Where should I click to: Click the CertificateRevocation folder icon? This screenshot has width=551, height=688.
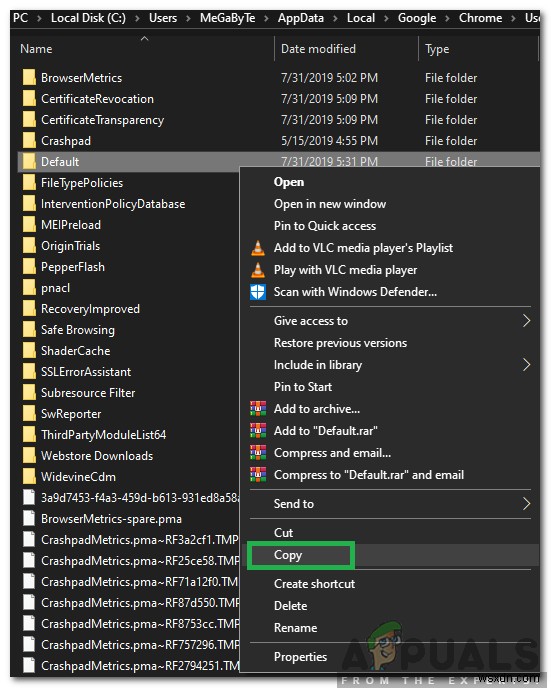coord(29,98)
